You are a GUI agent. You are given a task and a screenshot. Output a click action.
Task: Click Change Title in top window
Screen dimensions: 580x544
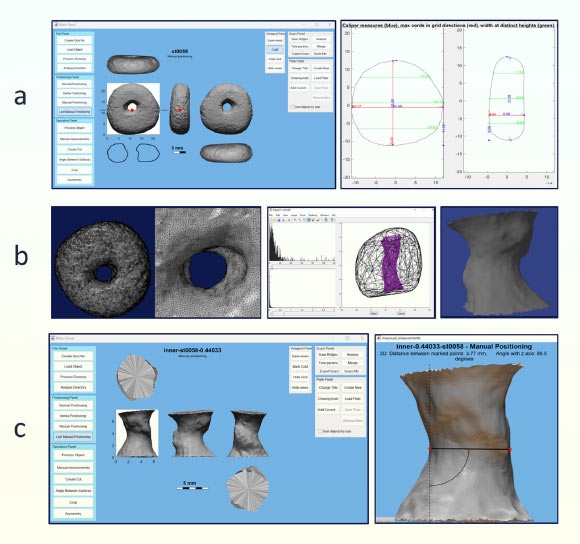click(x=299, y=68)
